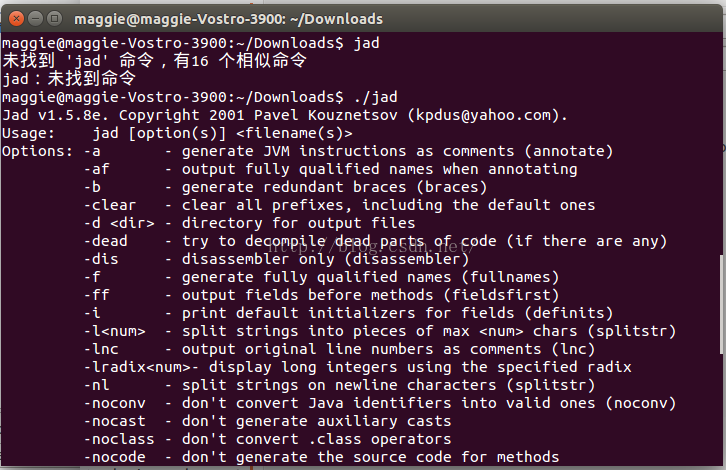Click the kpdus@yahoo.com email text
This screenshot has width=726, height=470.
click(x=483, y=115)
